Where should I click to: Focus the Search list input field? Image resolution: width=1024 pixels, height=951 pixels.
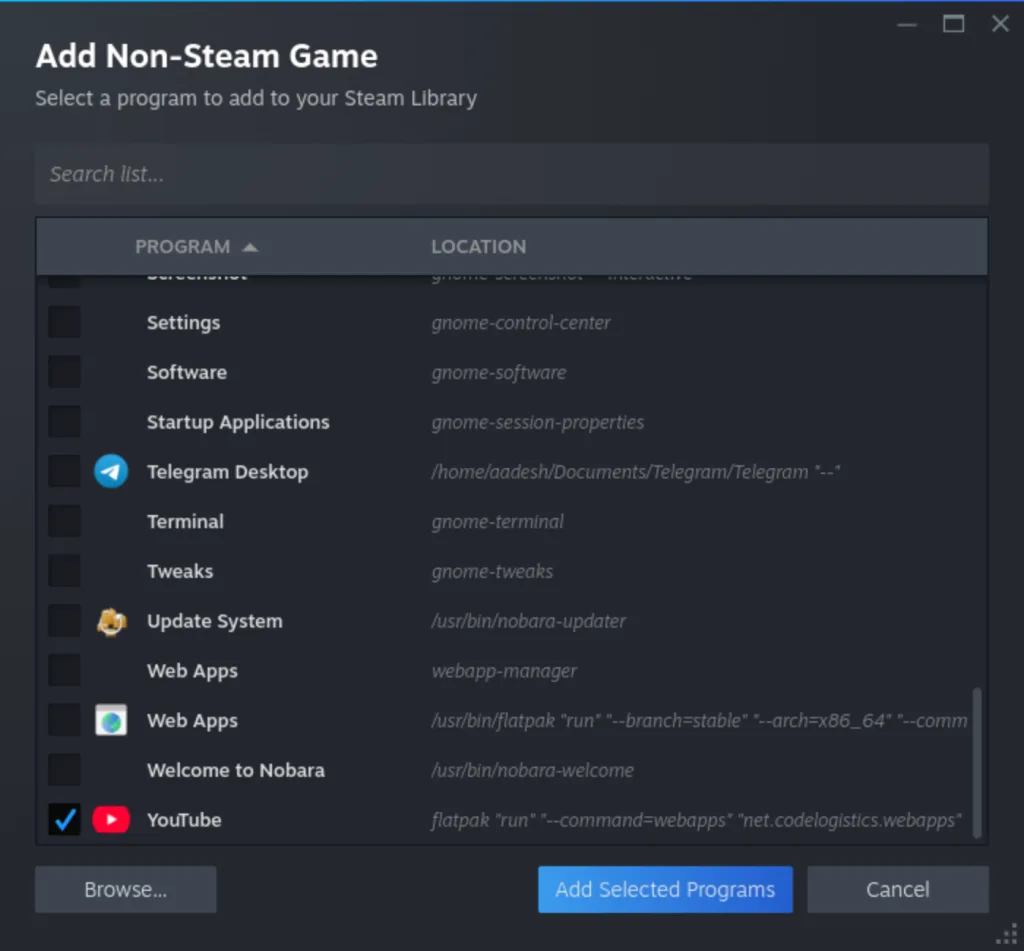[511, 174]
